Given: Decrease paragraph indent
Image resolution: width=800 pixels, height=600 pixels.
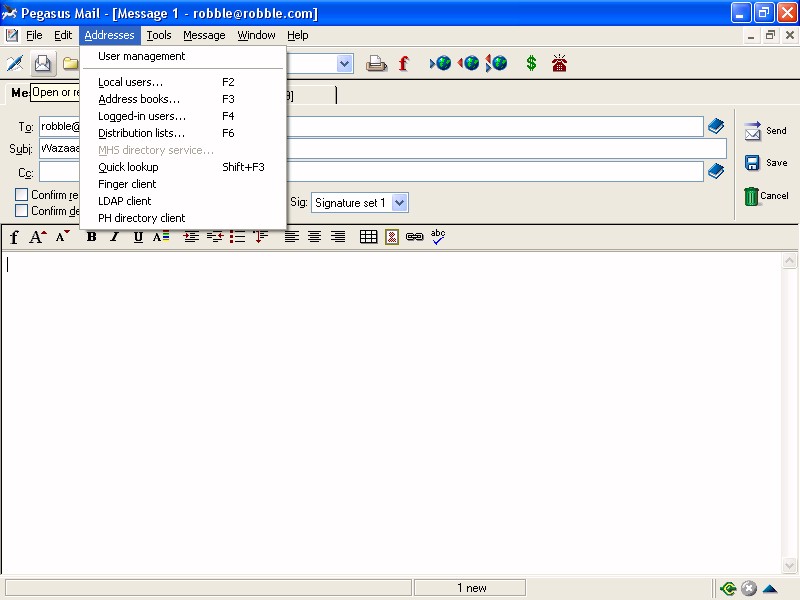Looking at the screenshot, I should [x=215, y=237].
